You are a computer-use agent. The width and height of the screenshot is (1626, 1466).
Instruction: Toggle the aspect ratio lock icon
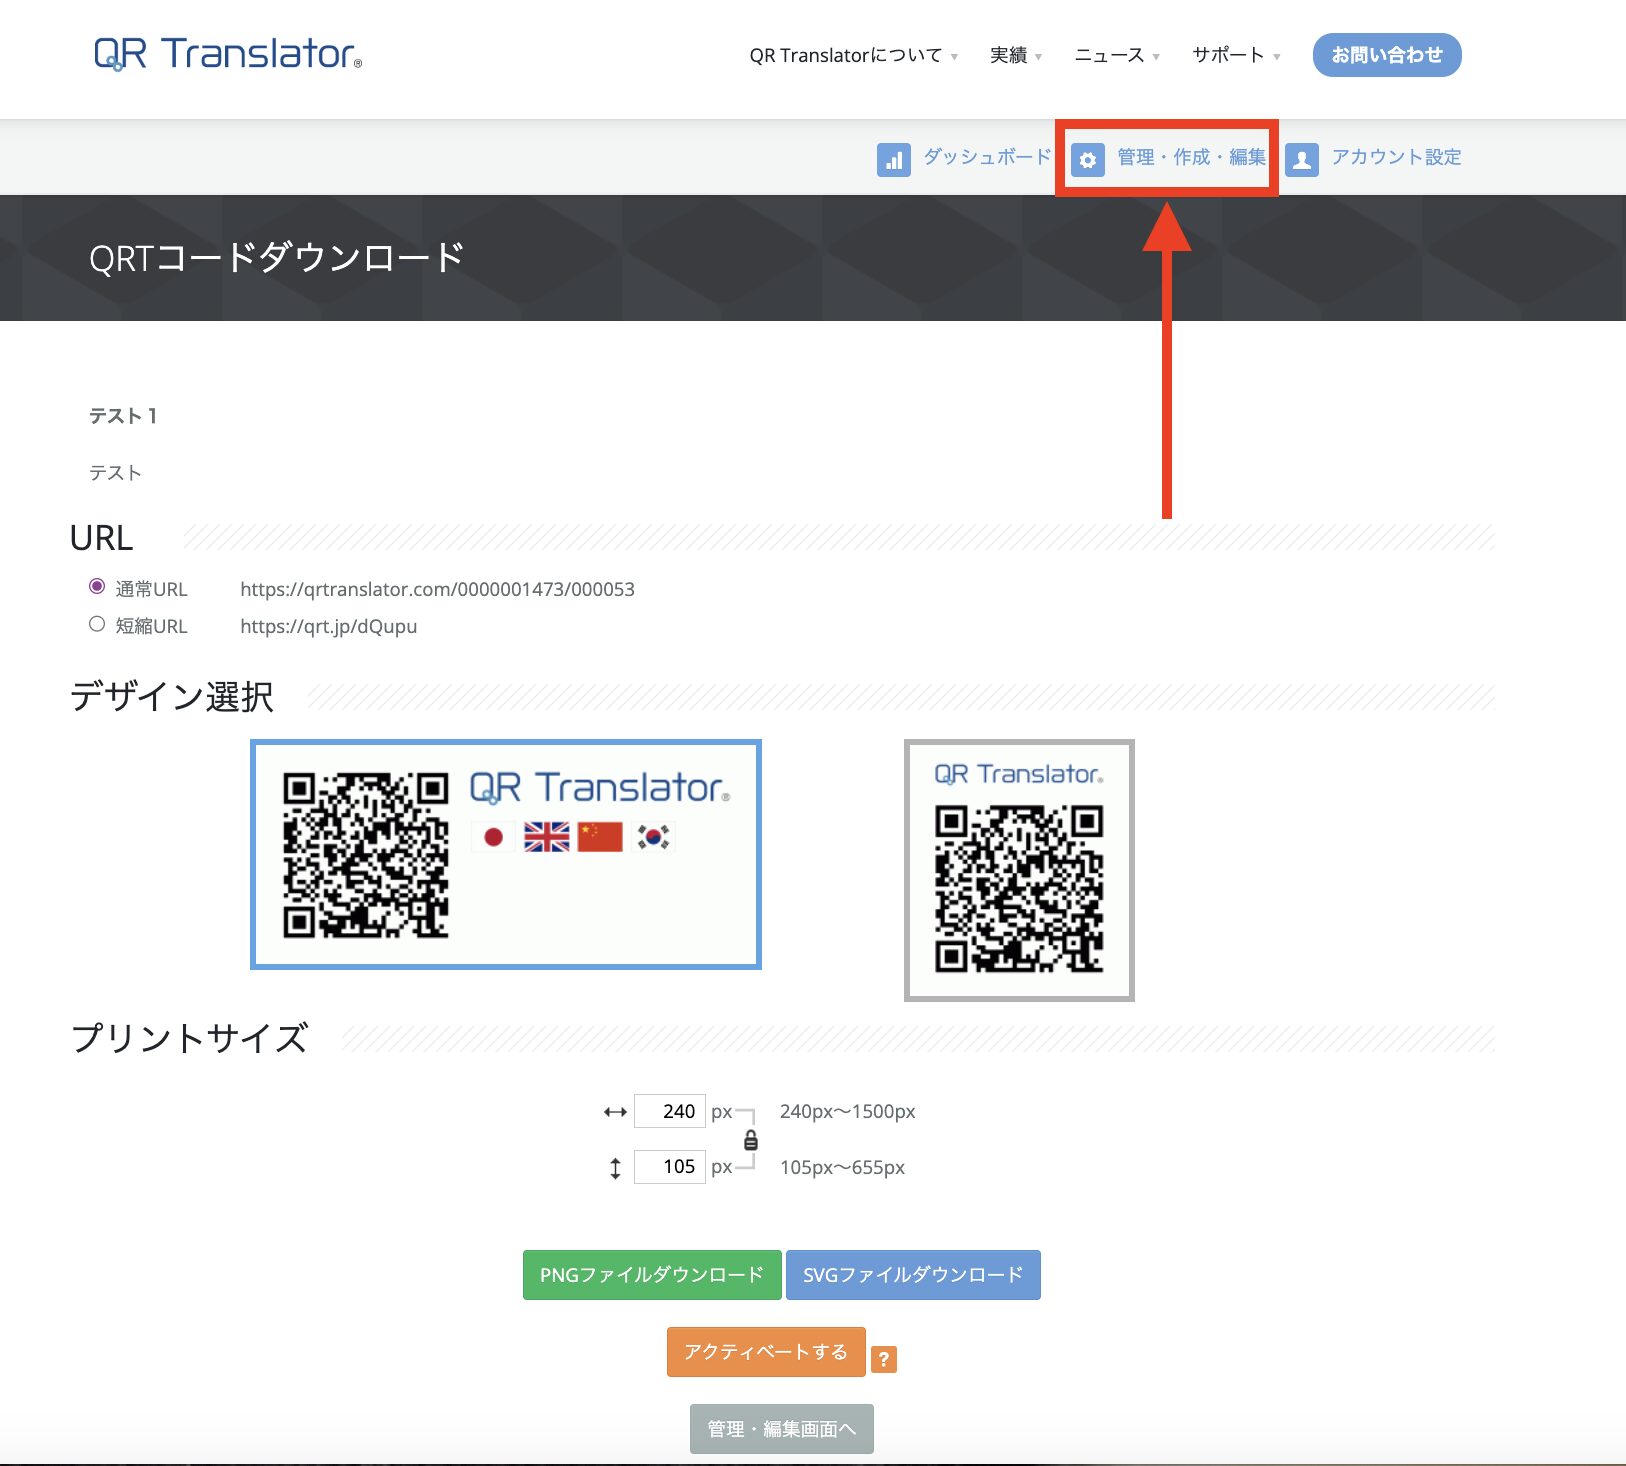click(x=751, y=1140)
